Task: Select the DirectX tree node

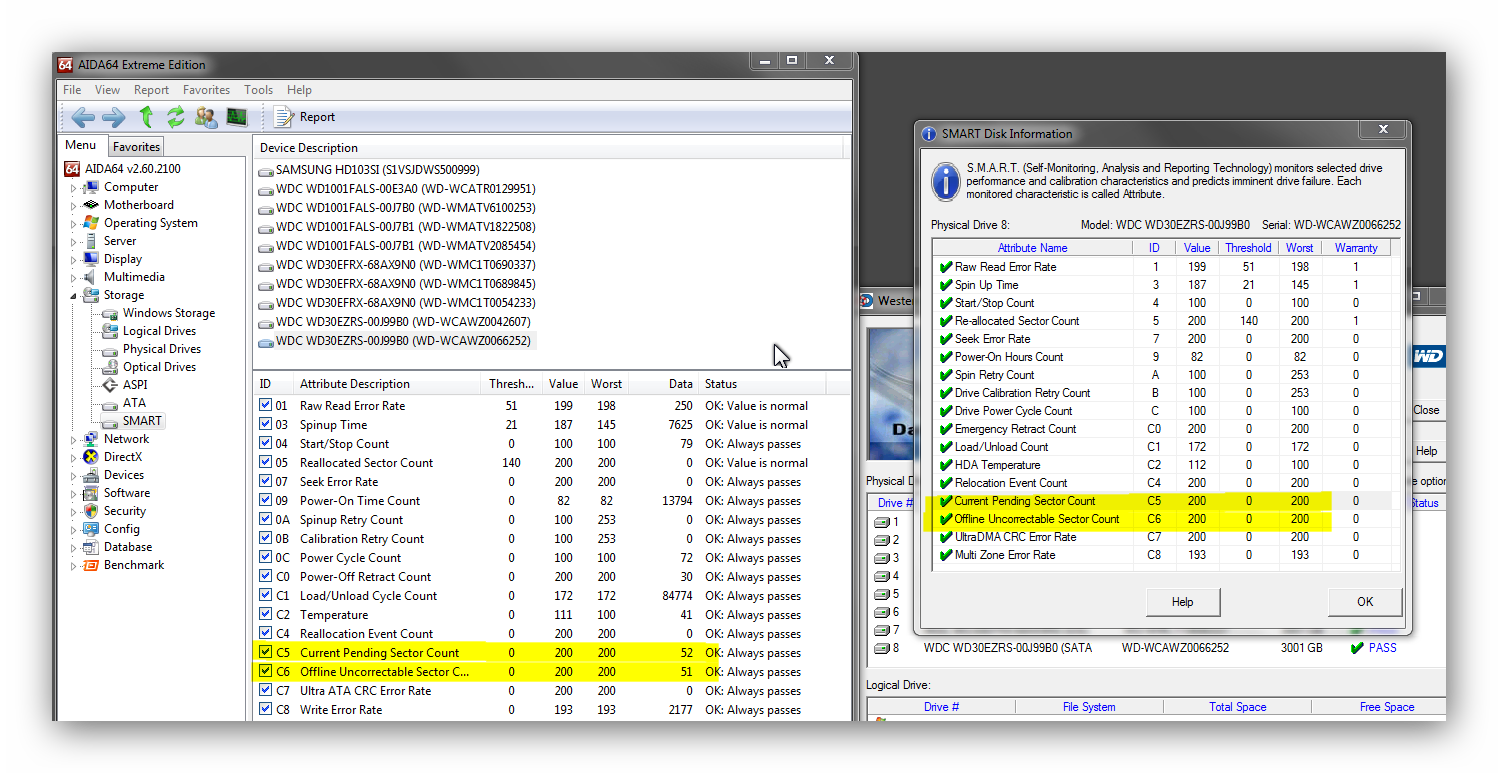Action: pyautogui.click(x=123, y=457)
